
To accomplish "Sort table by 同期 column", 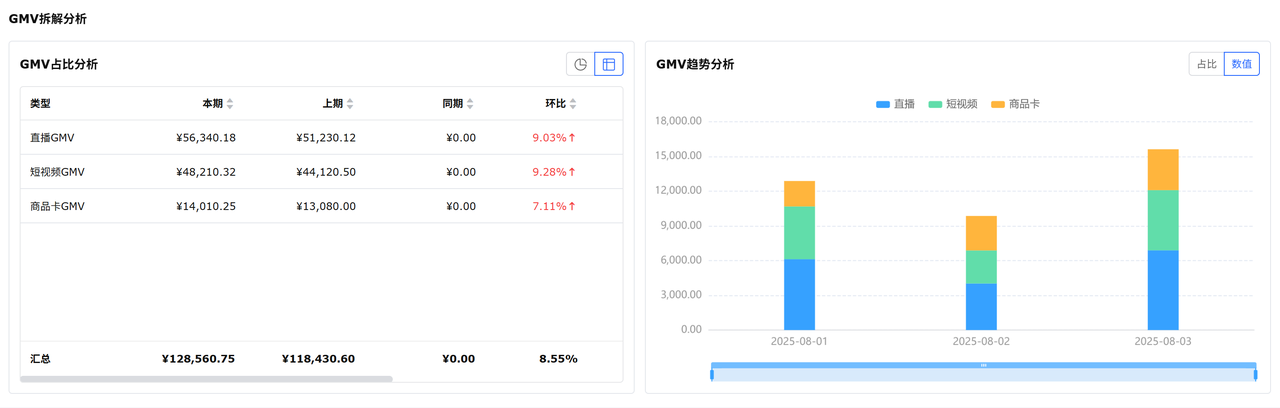I will click(470, 104).
